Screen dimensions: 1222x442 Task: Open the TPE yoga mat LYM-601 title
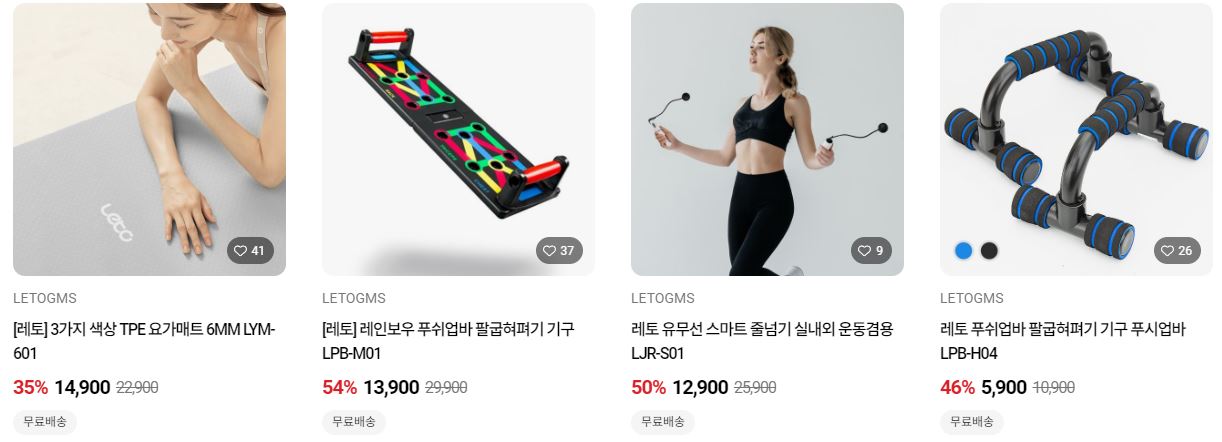pyautogui.click(x=144, y=341)
